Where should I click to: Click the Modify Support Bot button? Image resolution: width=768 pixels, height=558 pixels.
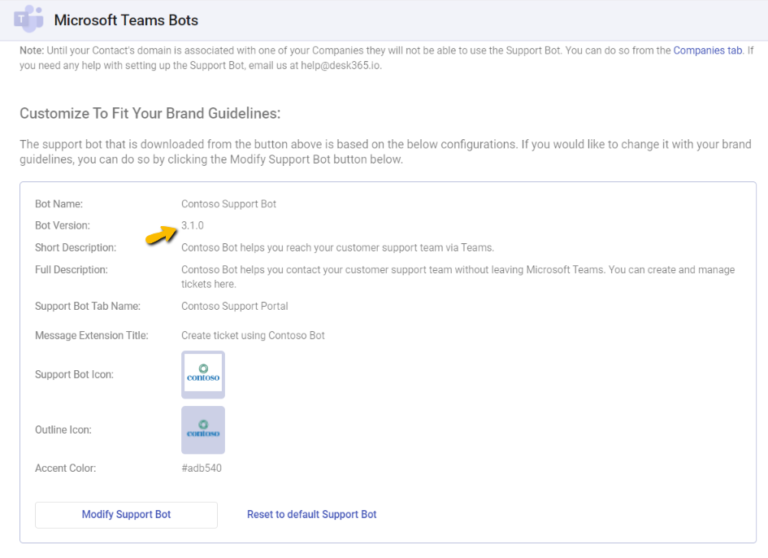[x=126, y=514]
